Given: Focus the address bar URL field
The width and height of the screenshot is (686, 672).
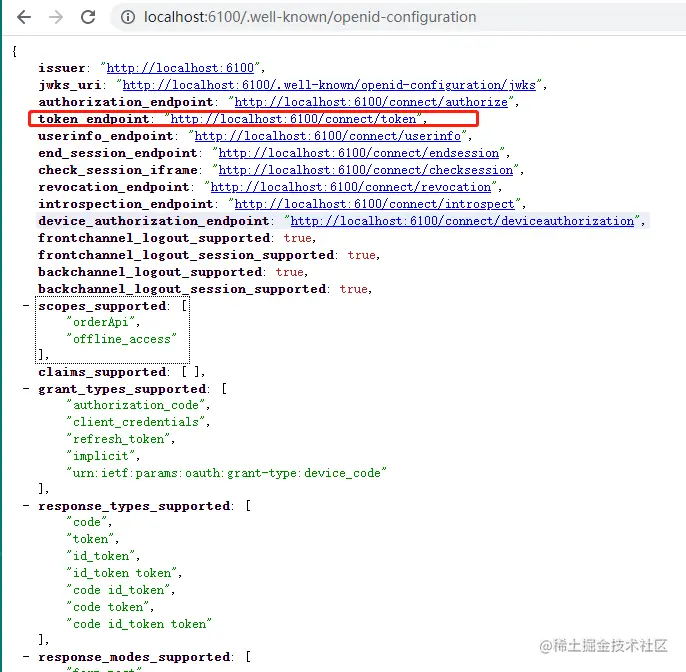Looking at the screenshot, I should 310,17.
